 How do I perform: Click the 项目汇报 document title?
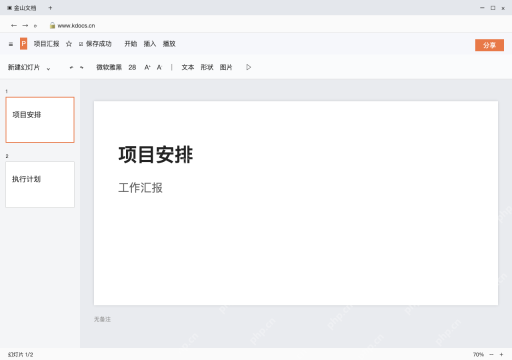(46, 44)
